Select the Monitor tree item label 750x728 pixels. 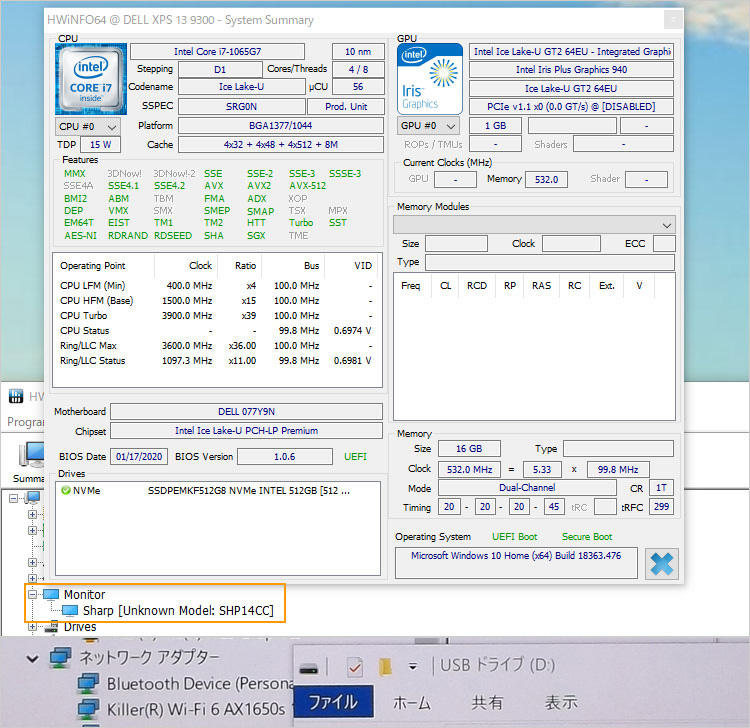84,595
